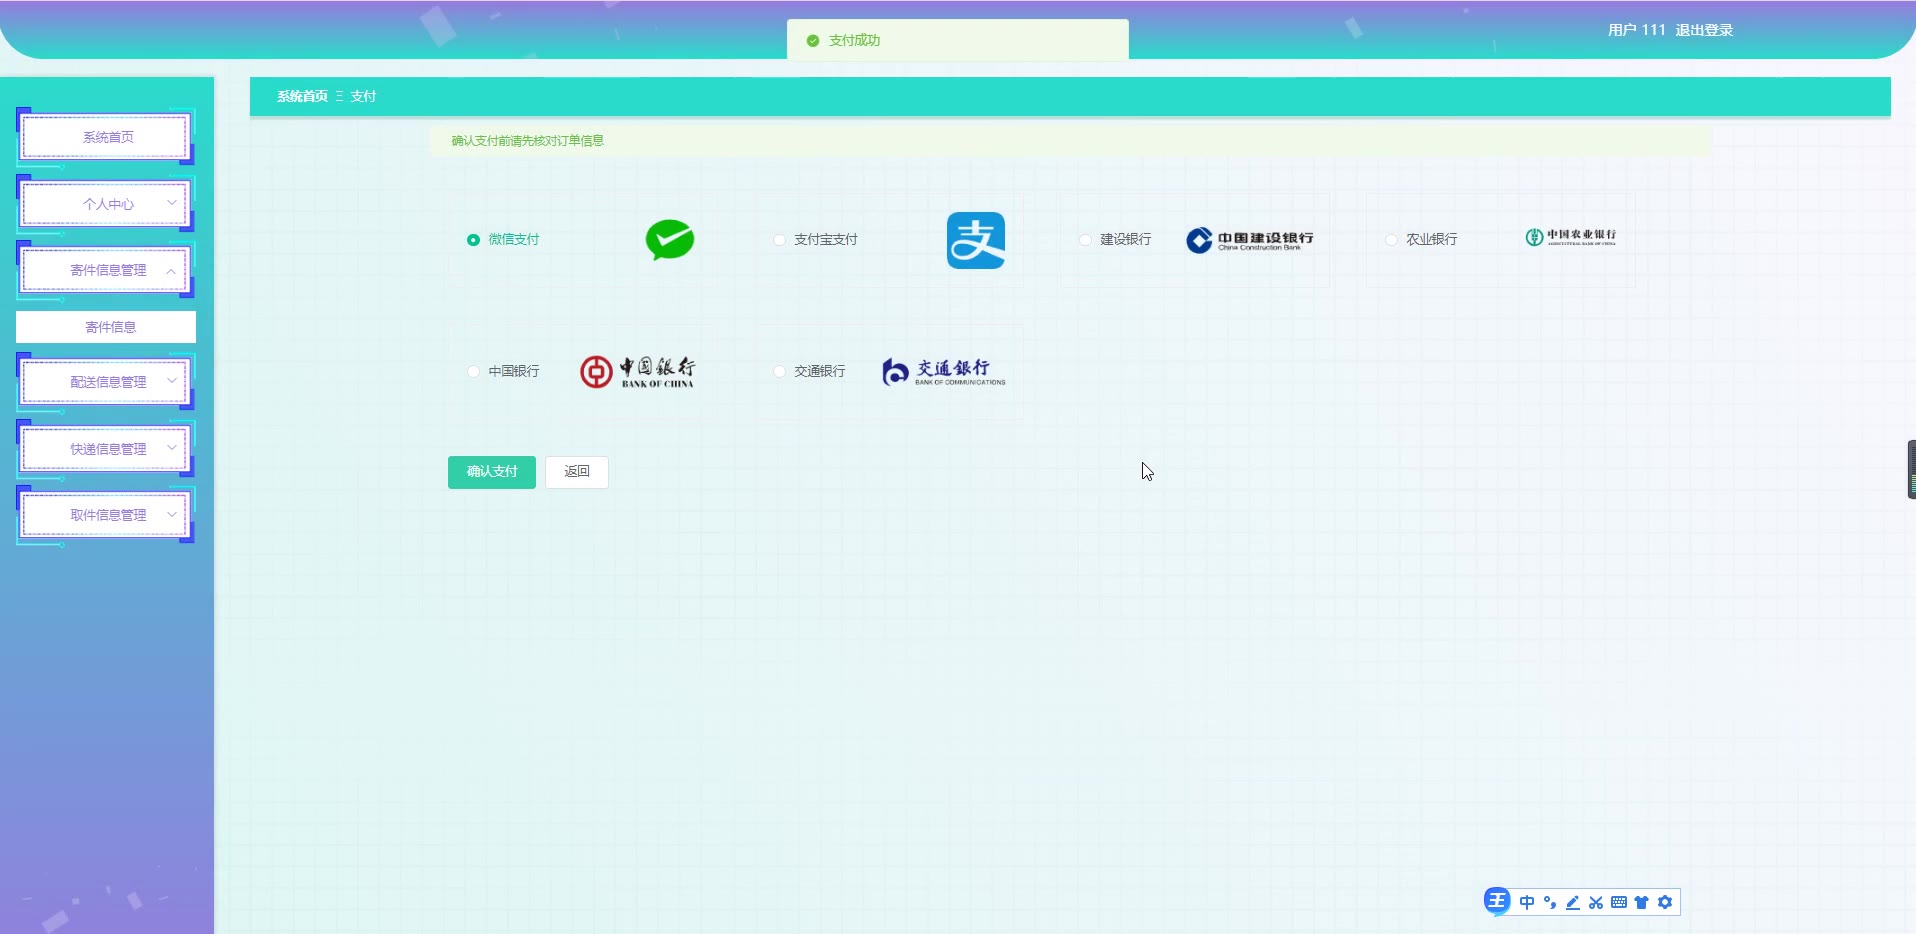Open the IME handwriting pen icon

(x=1573, y=902)
